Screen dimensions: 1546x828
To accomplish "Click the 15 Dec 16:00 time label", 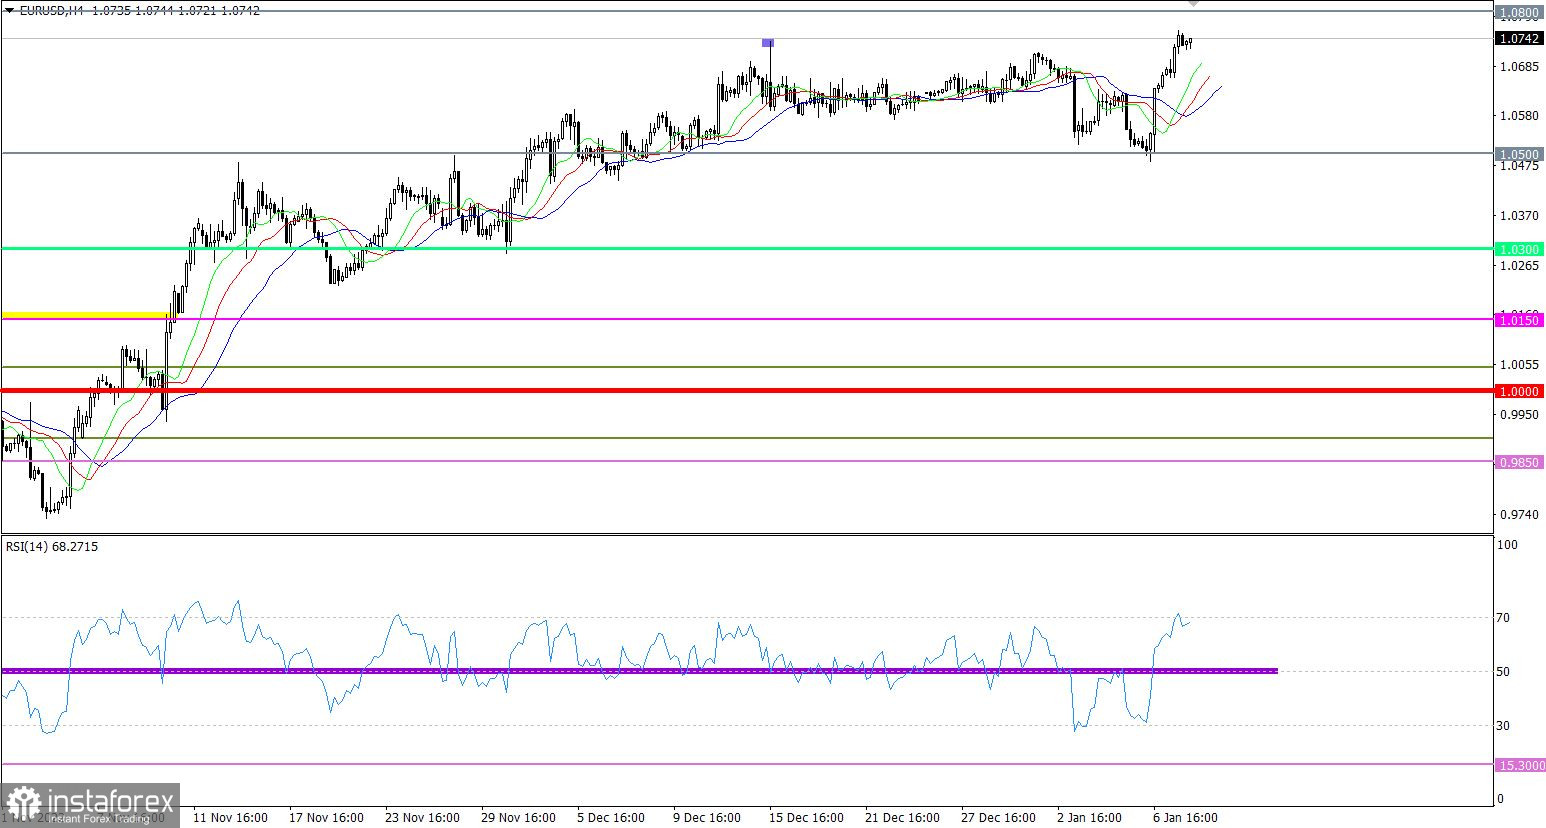I will pos(806,817).
